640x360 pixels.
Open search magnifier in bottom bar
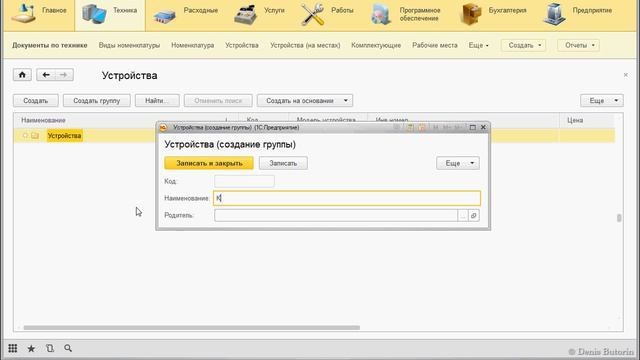(x=68, y=348)
